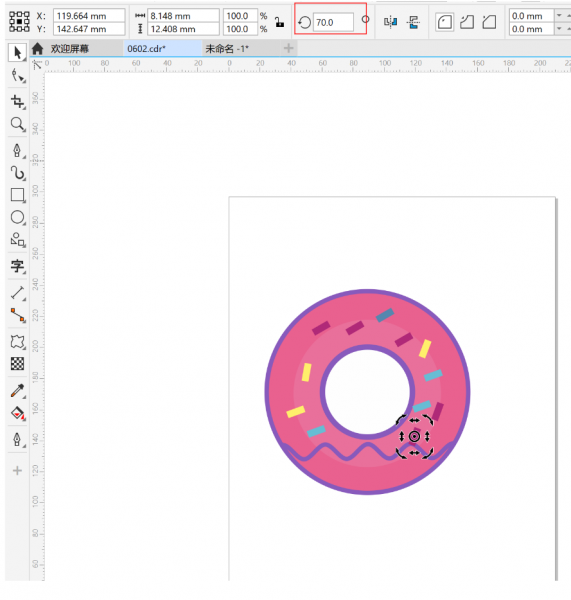
Task: Select the Transparency checkerboard tool
Action: coord(17,364)
